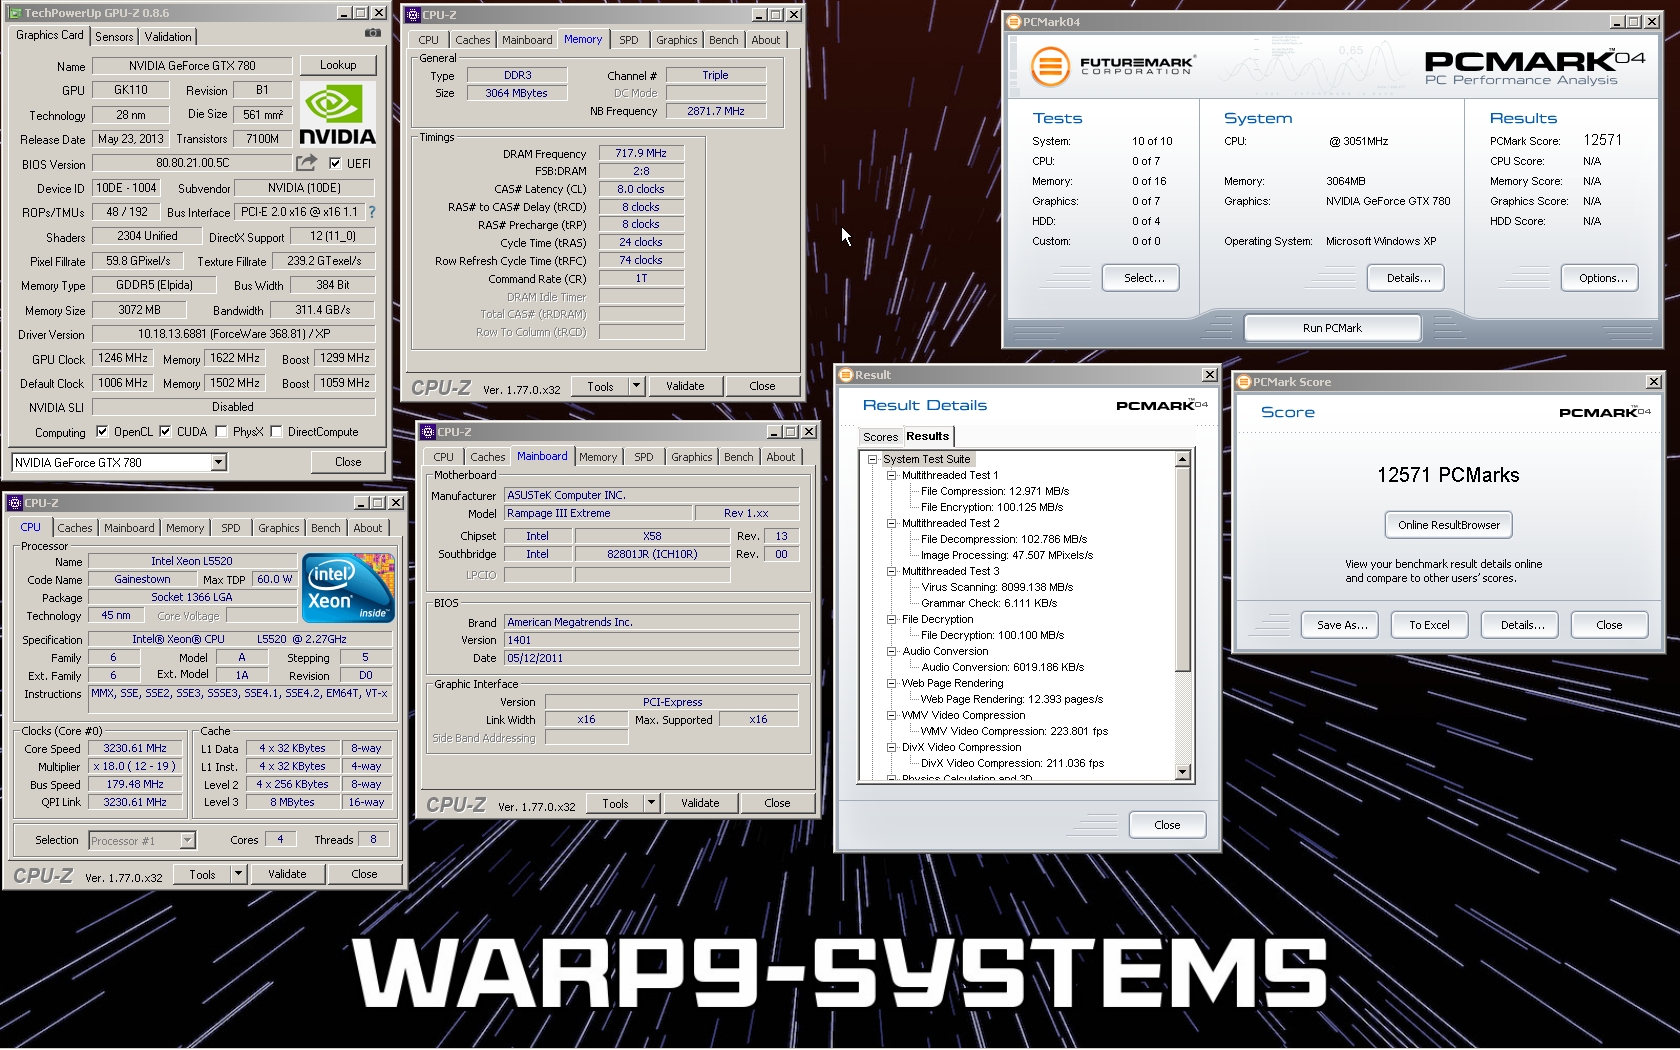Click bus interface question mark help icon
Screen dimensions: 1680x1050
tap(372, 212)
